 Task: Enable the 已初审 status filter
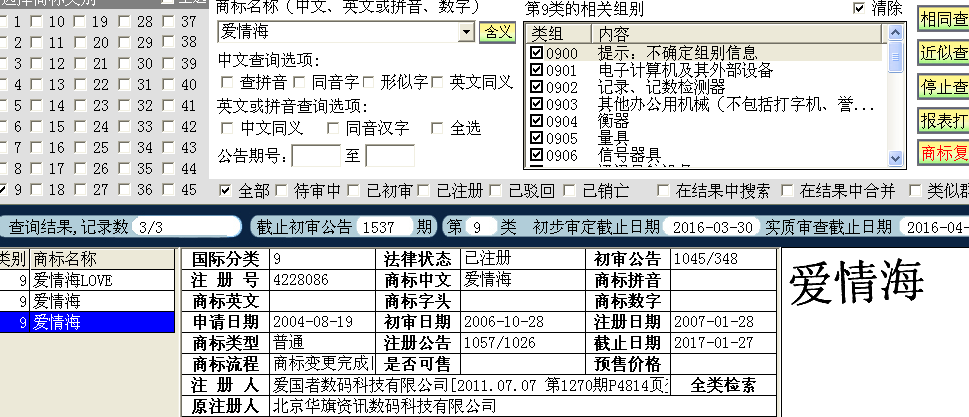pos(353,190)
